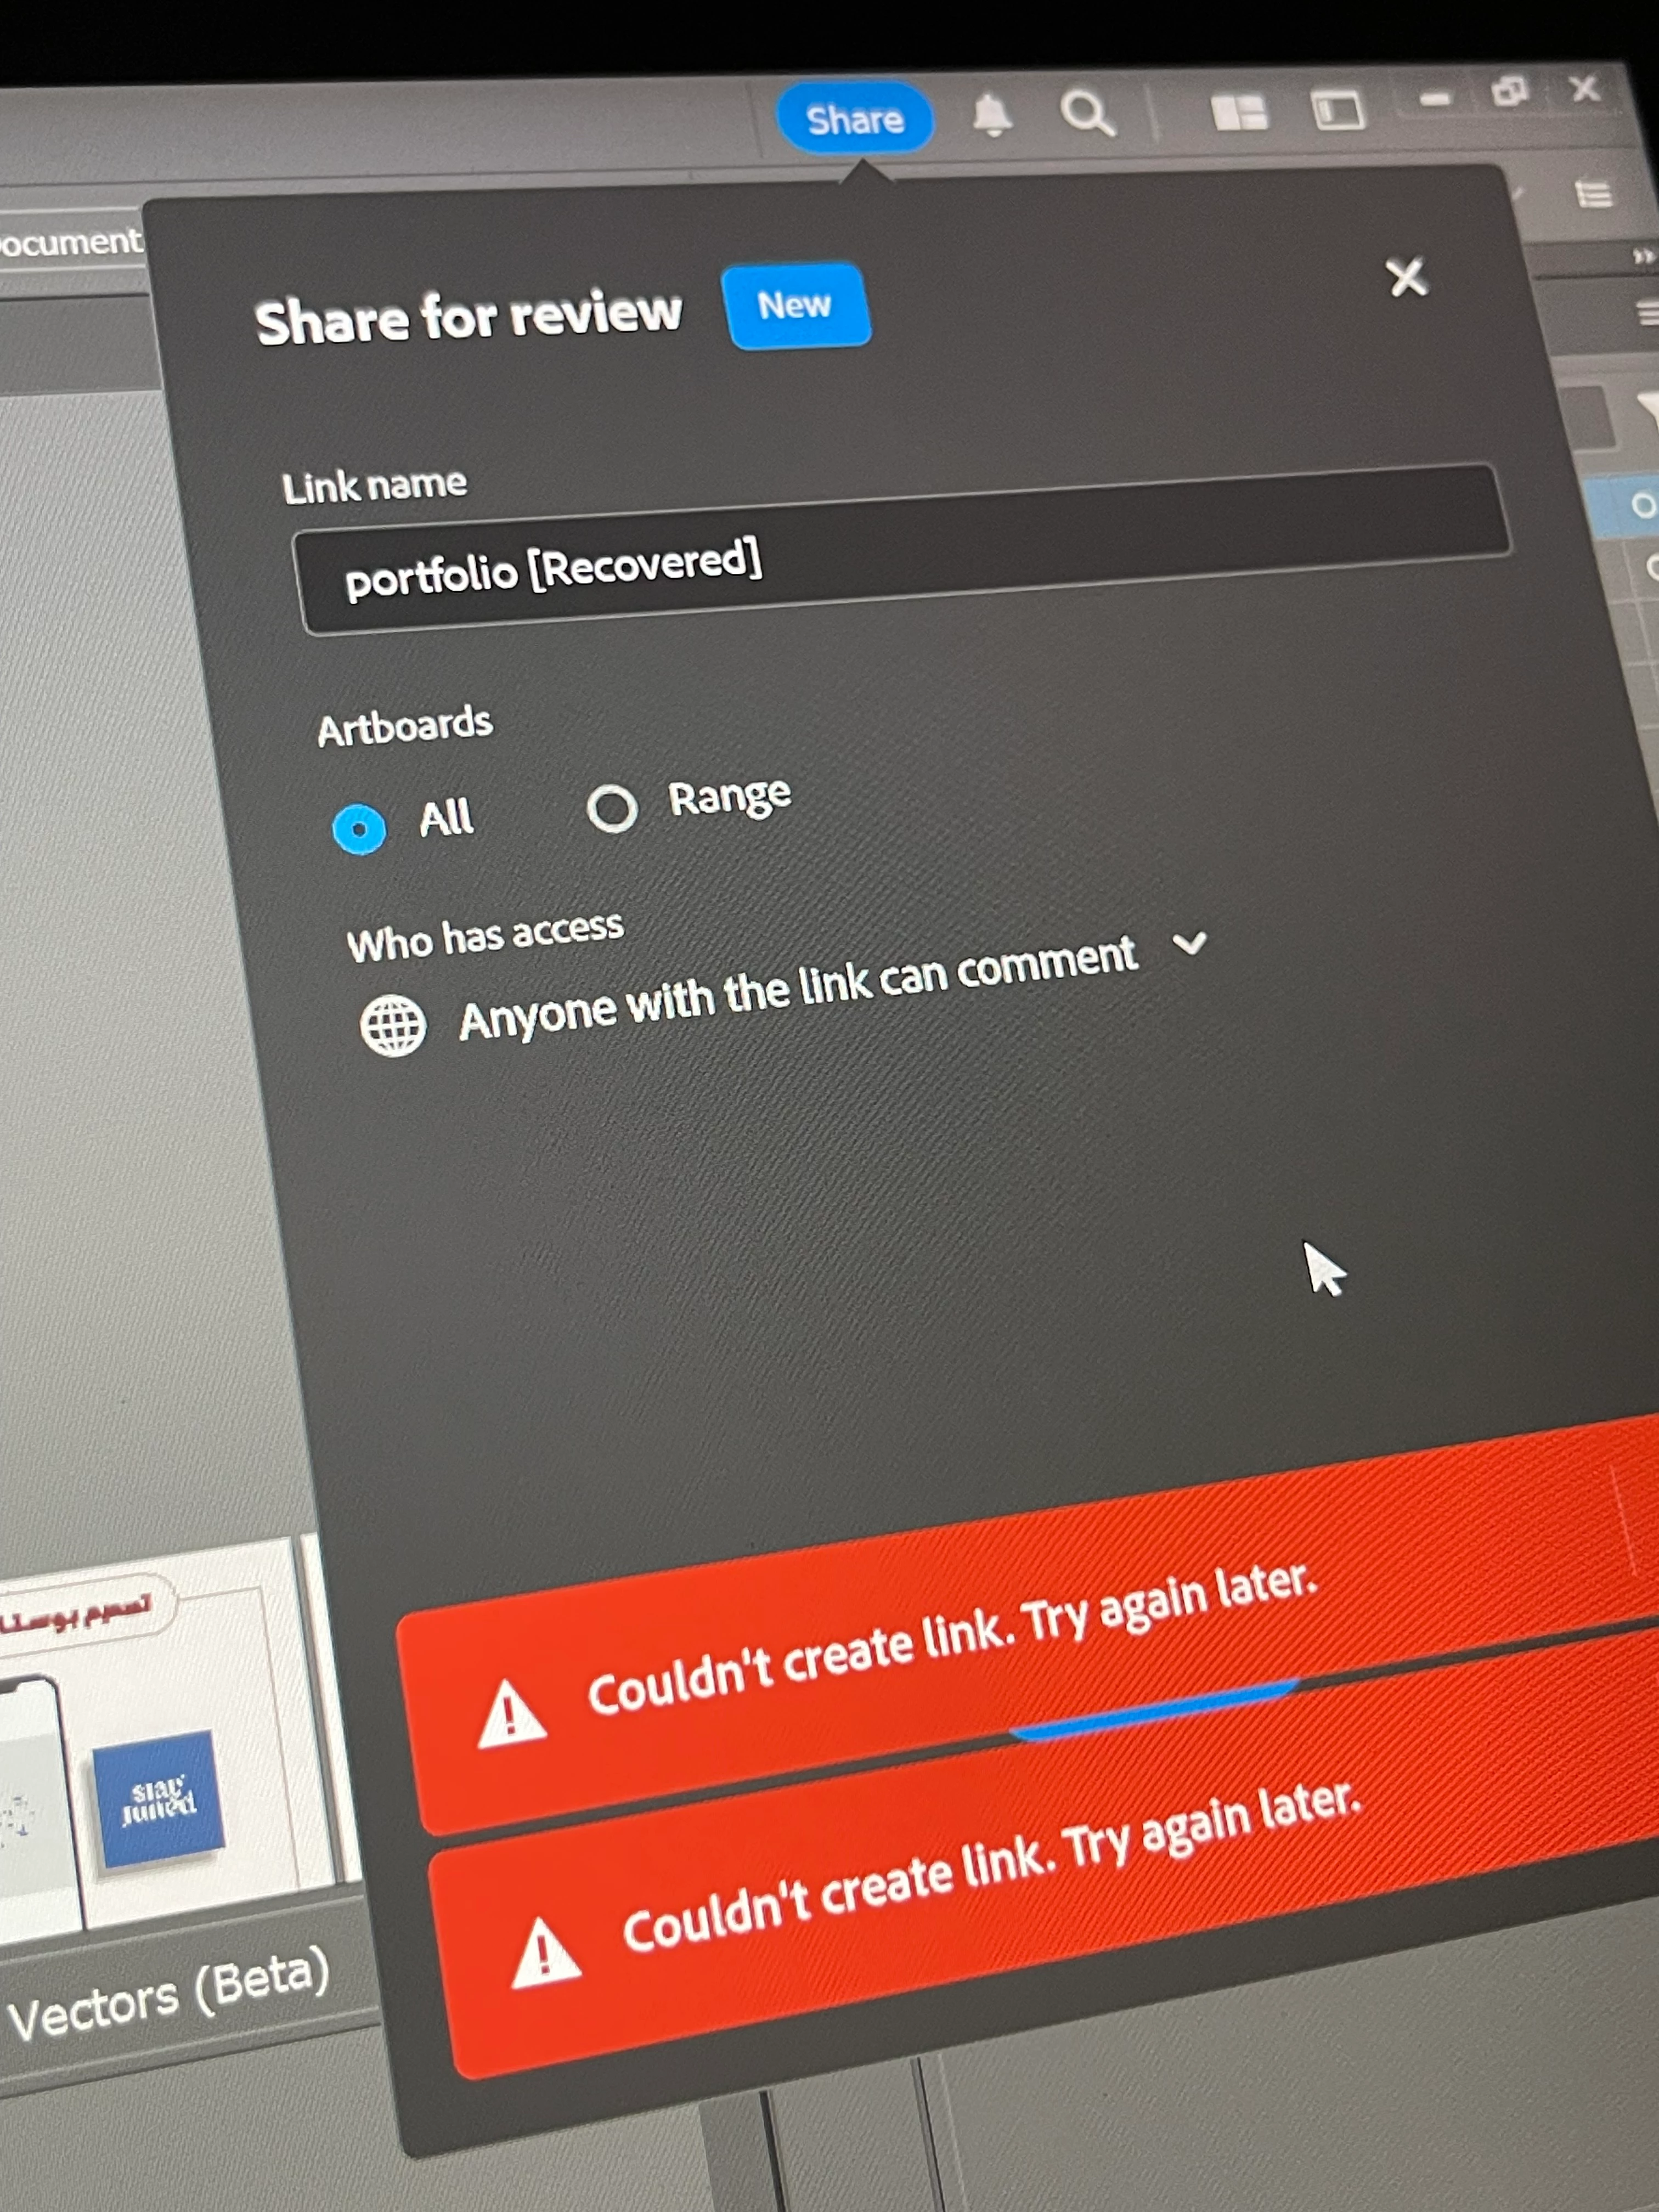This screenshot has width=1659, height=2212.
Task: Select the blue stay tuned artboard thumbnail
Action: pyautogui.click(x=158, y=1801)
